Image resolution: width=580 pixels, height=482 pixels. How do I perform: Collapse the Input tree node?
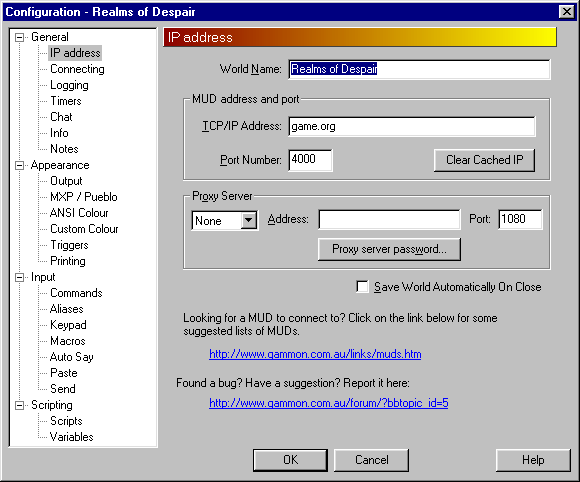(20, 277)
